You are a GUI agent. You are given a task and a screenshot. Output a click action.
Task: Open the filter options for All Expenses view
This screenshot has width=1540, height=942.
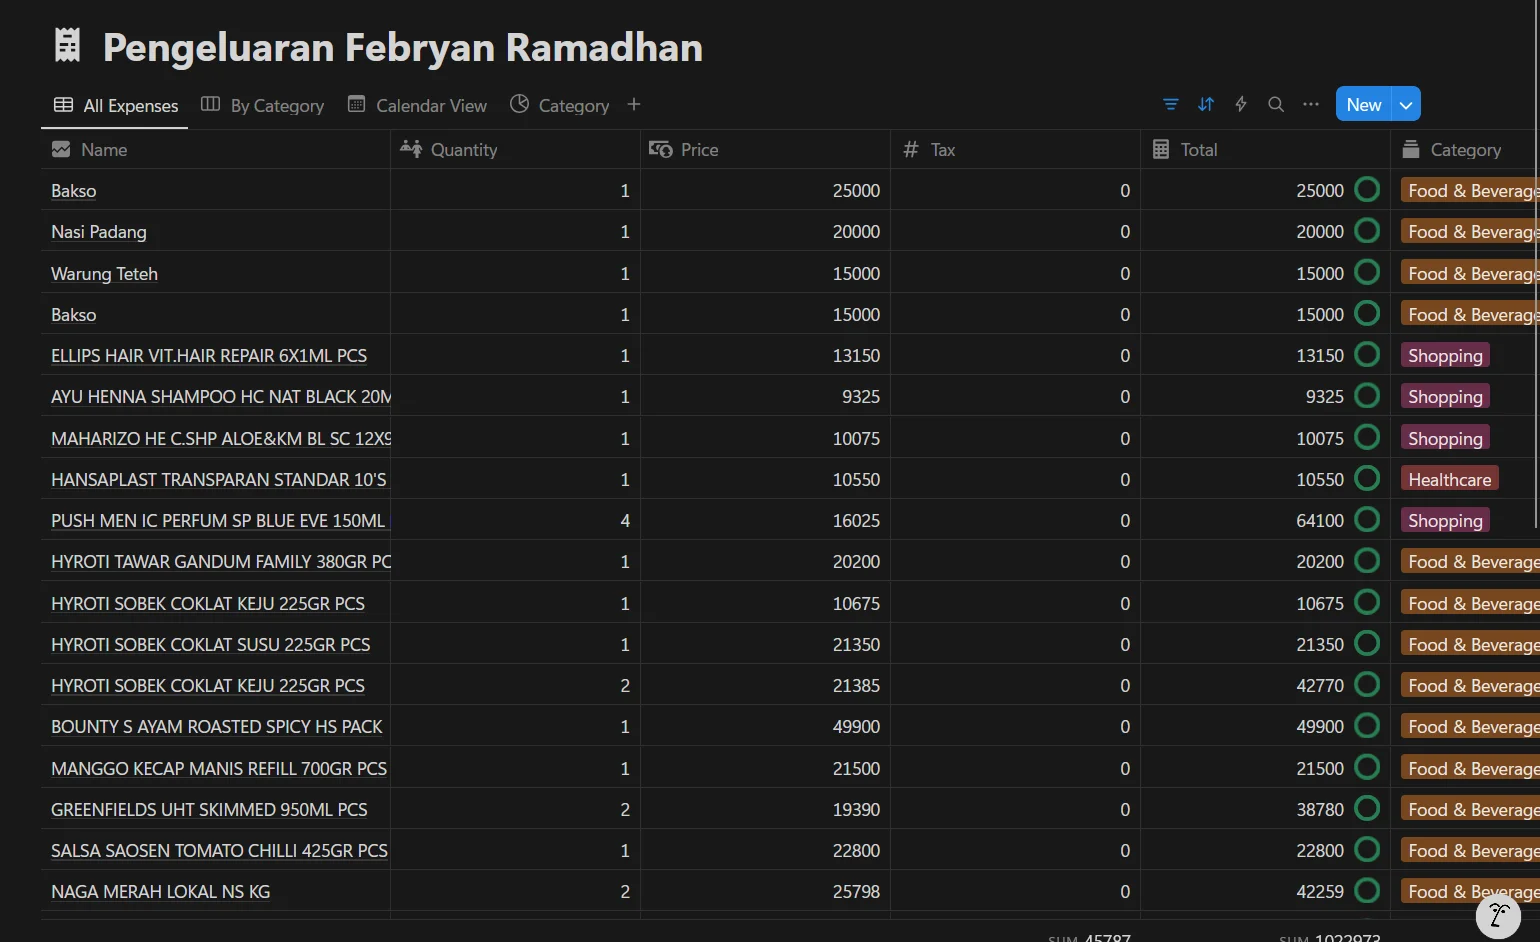pos(1170,104)
